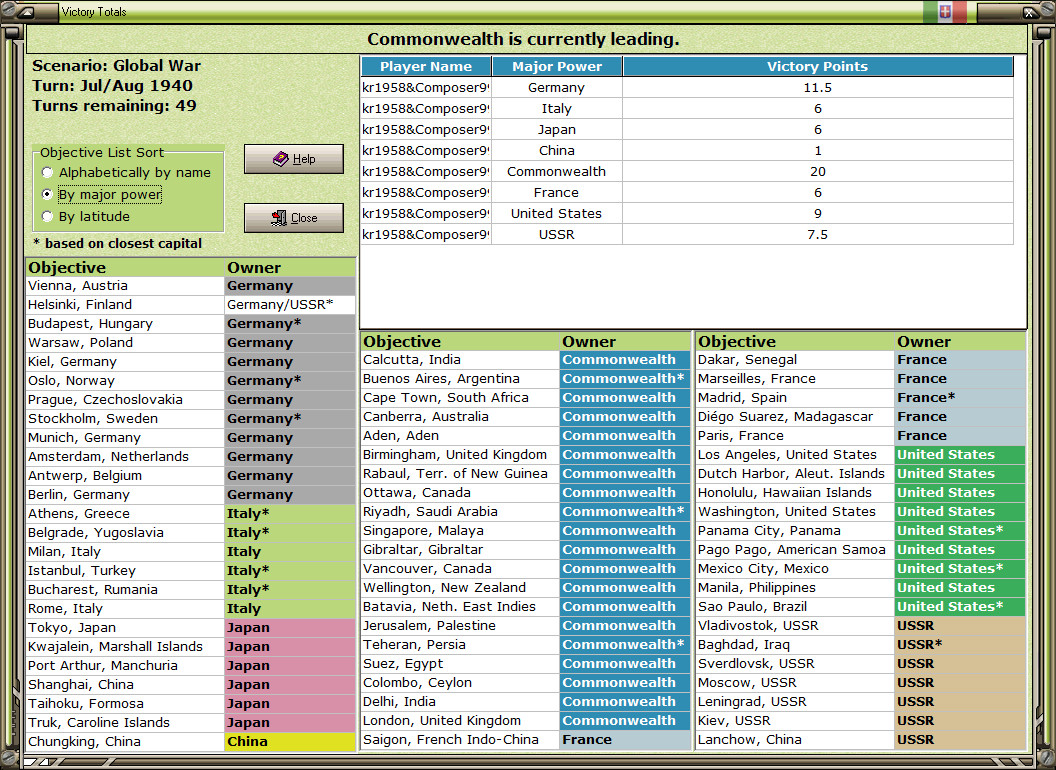
Task: Select Budapest, Hungary objective
Action: pyautogui.click(x=125, y=323)
